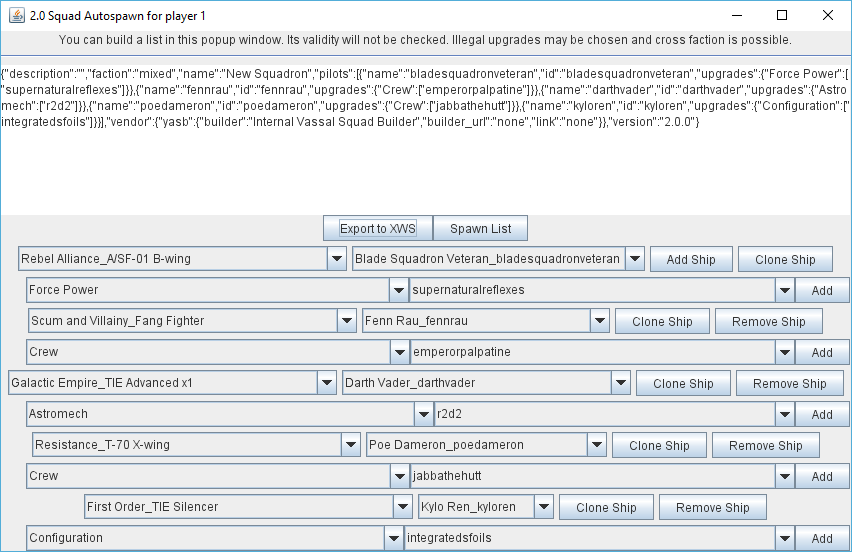Open the Blade Squadron Veteran pilot dropdown
The width and height of the screenshot is (852, 552).
pyautogui.click(x=498, y=259)
